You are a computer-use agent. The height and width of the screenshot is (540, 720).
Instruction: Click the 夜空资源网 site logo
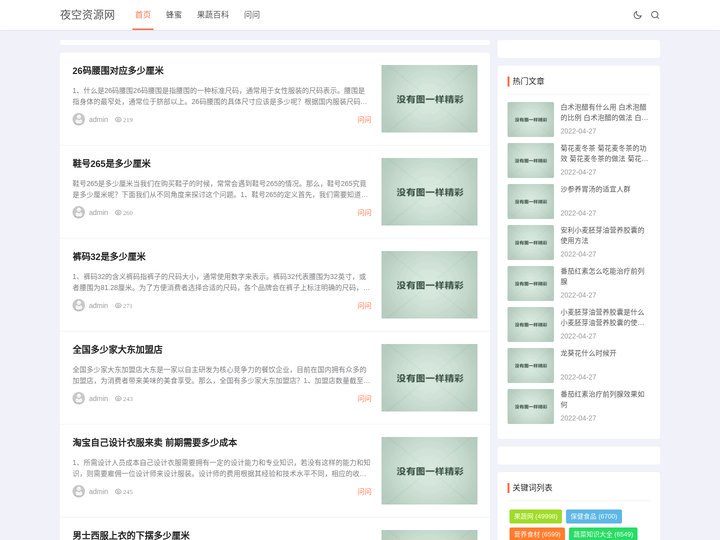(87, 15)
